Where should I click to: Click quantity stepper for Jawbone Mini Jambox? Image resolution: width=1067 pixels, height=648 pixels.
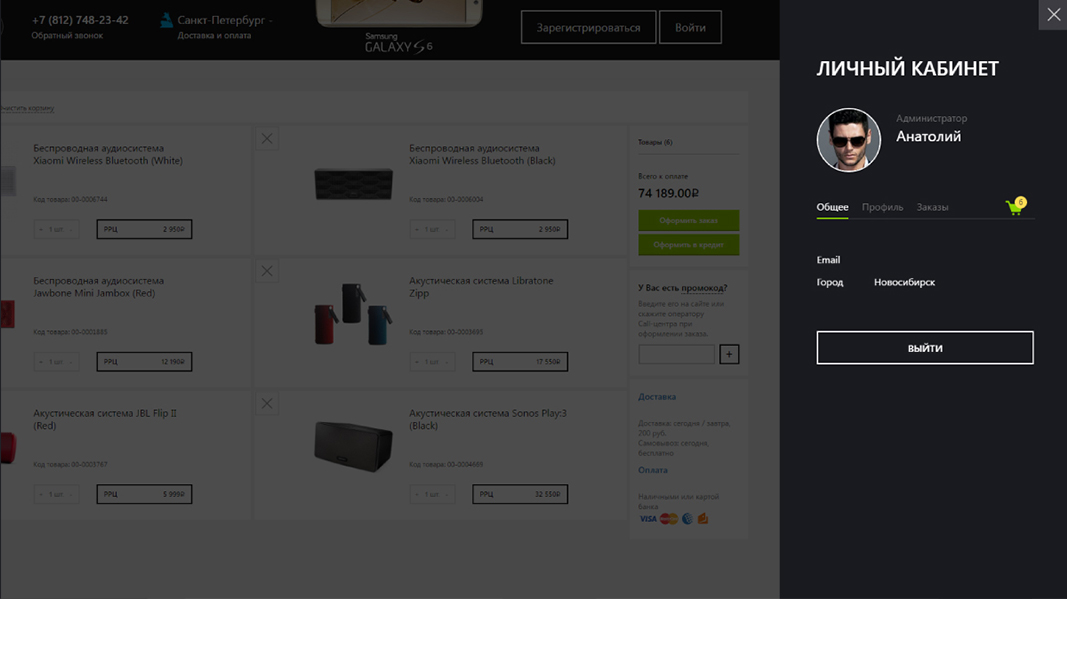56,361
